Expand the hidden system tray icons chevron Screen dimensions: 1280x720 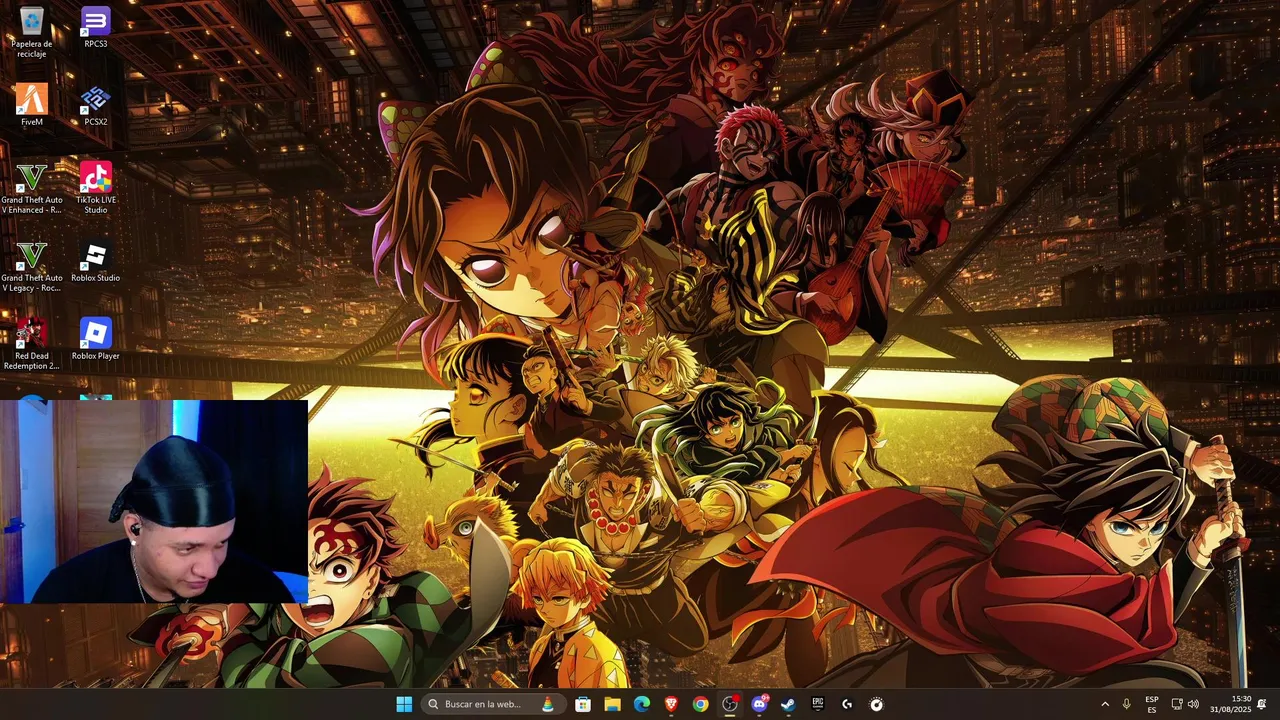point(1105,704)
